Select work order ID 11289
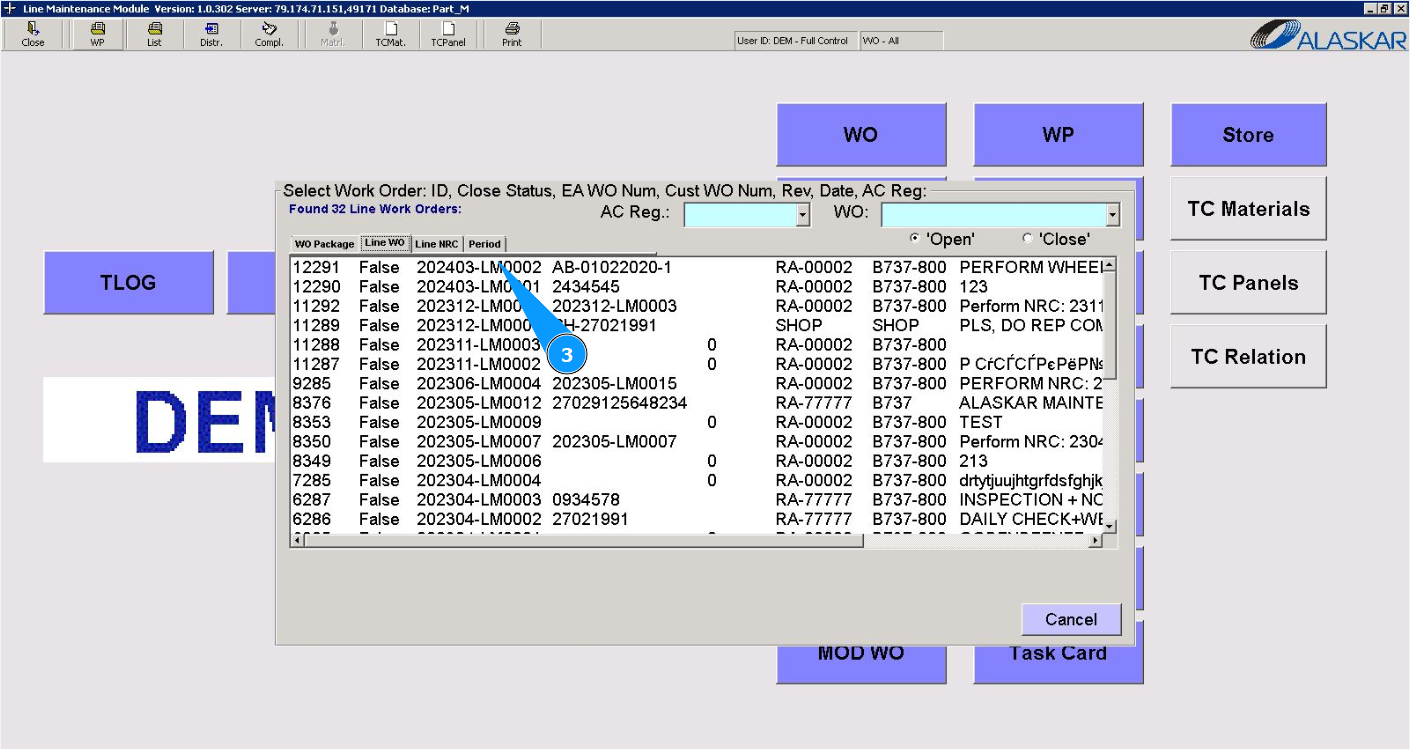The image size is (1410, 749). tap(316, 326)
